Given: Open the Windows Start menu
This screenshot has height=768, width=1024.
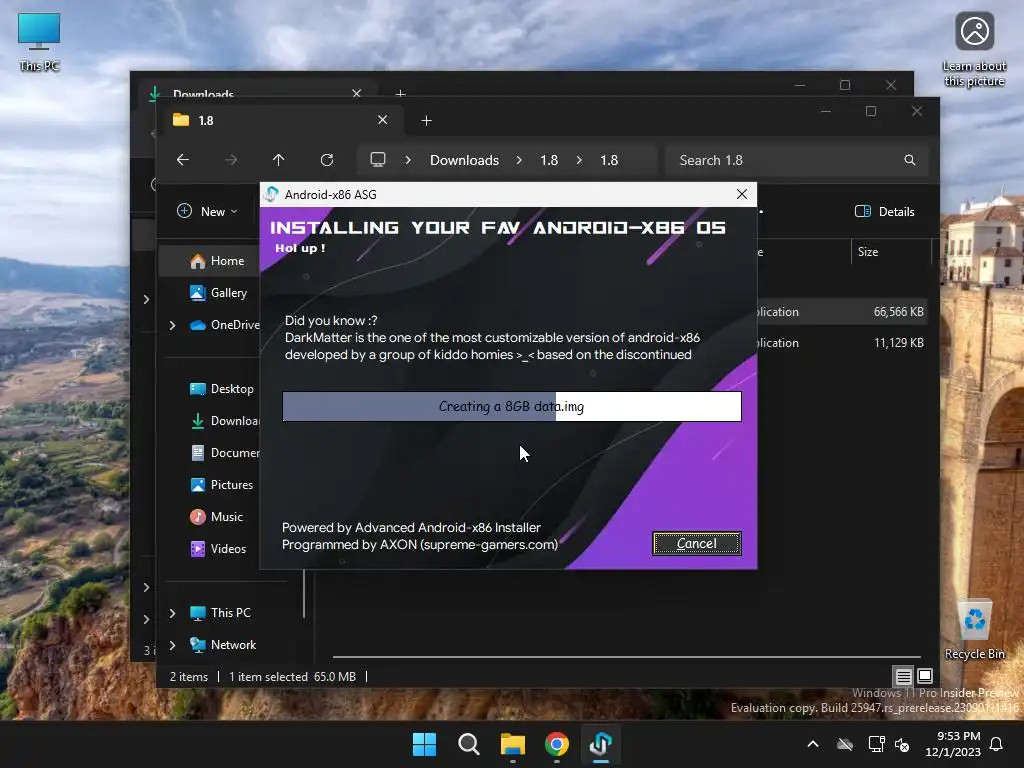Looking at the screenshot, I should tap(424, 744).
